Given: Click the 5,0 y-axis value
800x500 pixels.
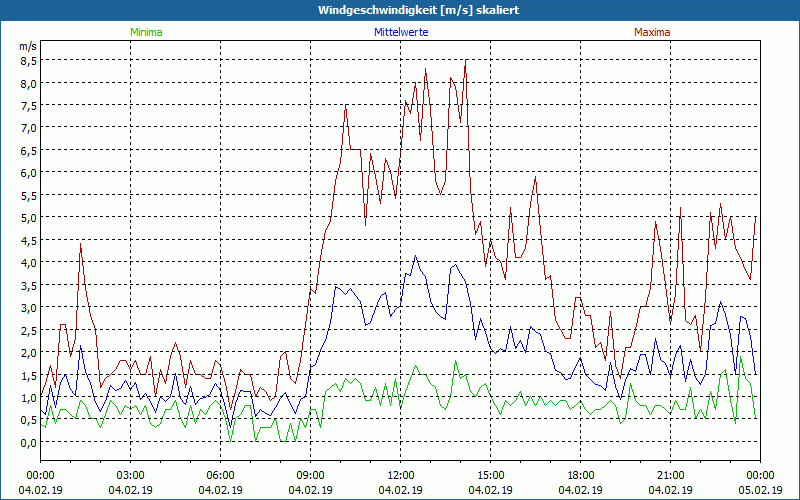Looking at the screenshot, I should point(29,218).
